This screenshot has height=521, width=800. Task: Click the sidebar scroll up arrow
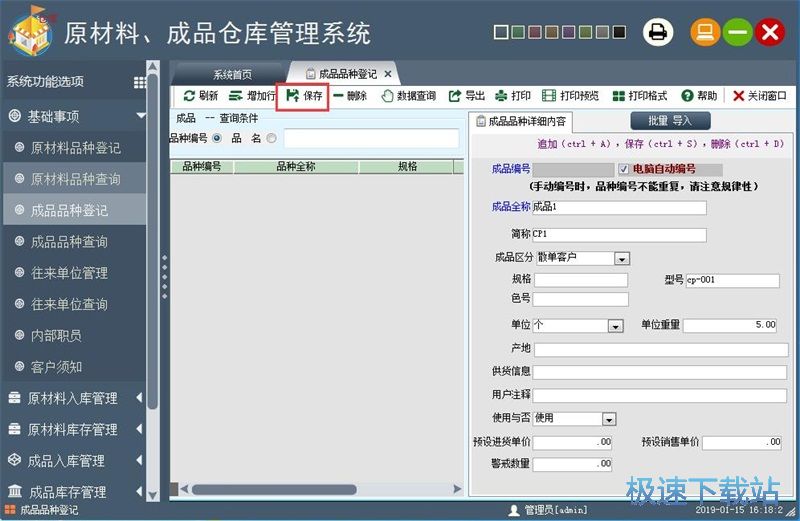(153, 66)
